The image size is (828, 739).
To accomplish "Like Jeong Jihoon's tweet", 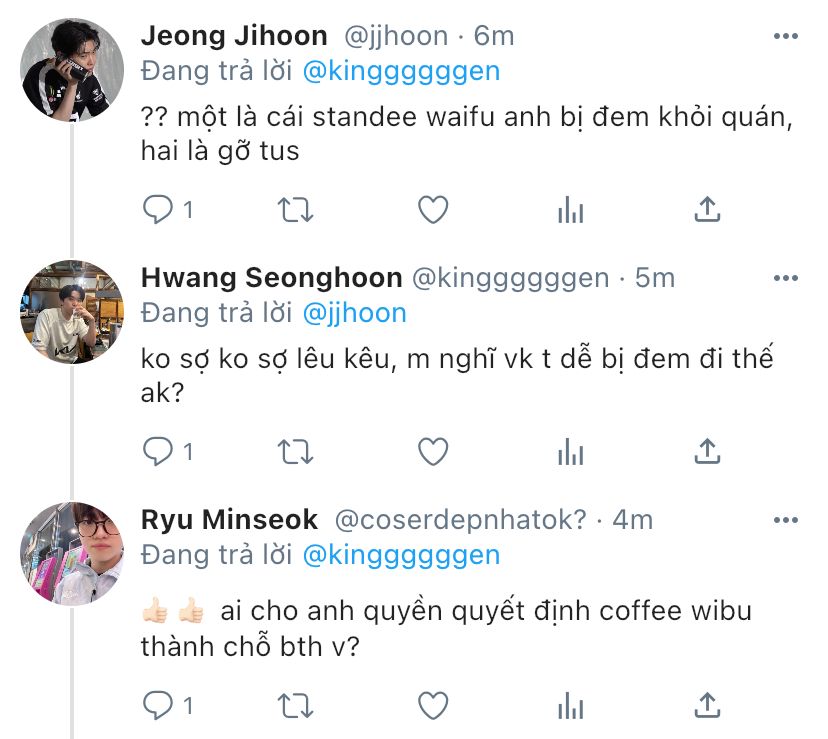I will (x=433, y=210).
